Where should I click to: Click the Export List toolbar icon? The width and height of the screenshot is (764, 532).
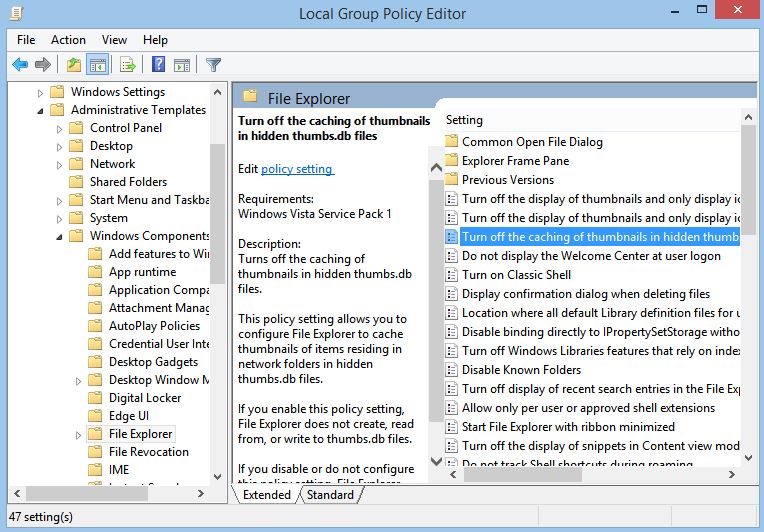[128, 64]
